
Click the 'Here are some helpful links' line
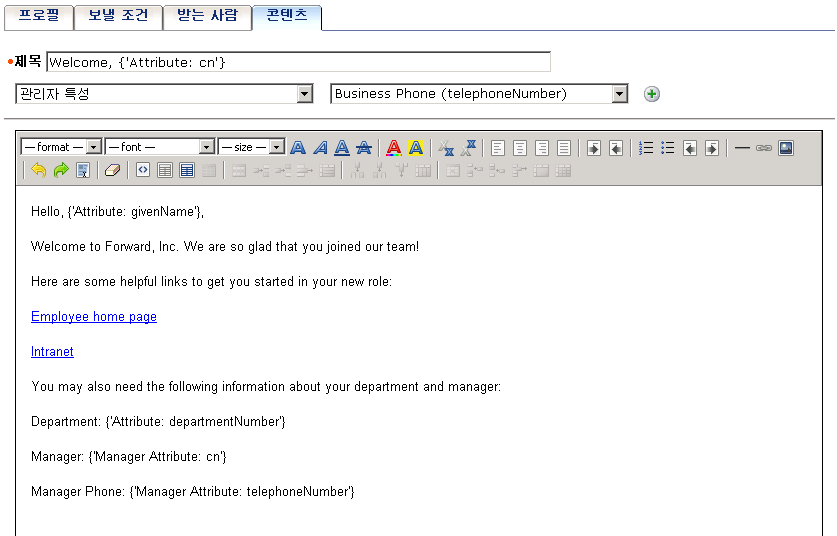(x=211, y=282)
